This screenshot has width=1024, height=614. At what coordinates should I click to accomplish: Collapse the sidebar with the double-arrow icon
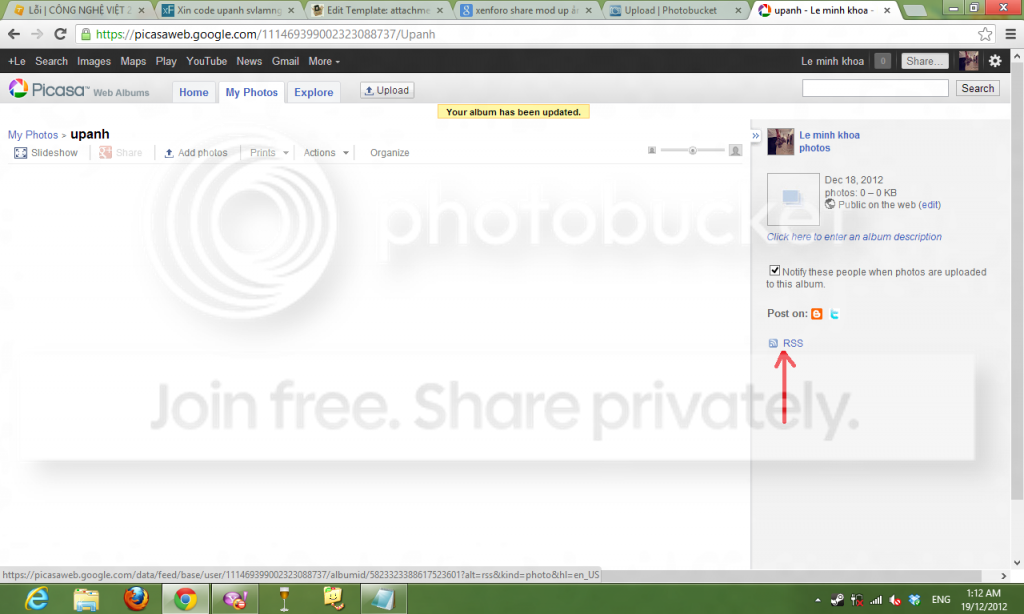(756, 136)
